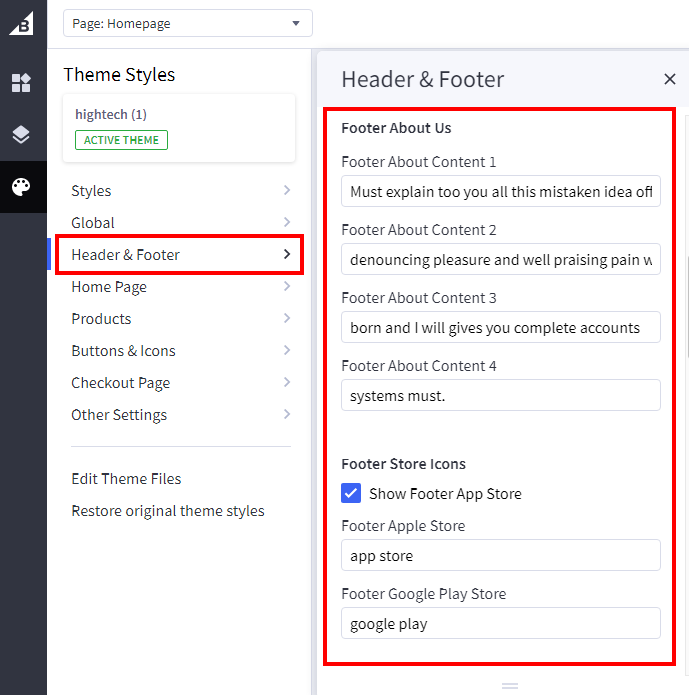Click the Footer Google Play Store field
The width and height of the screenshot is (689, 695).
click(x=500, y=624)
